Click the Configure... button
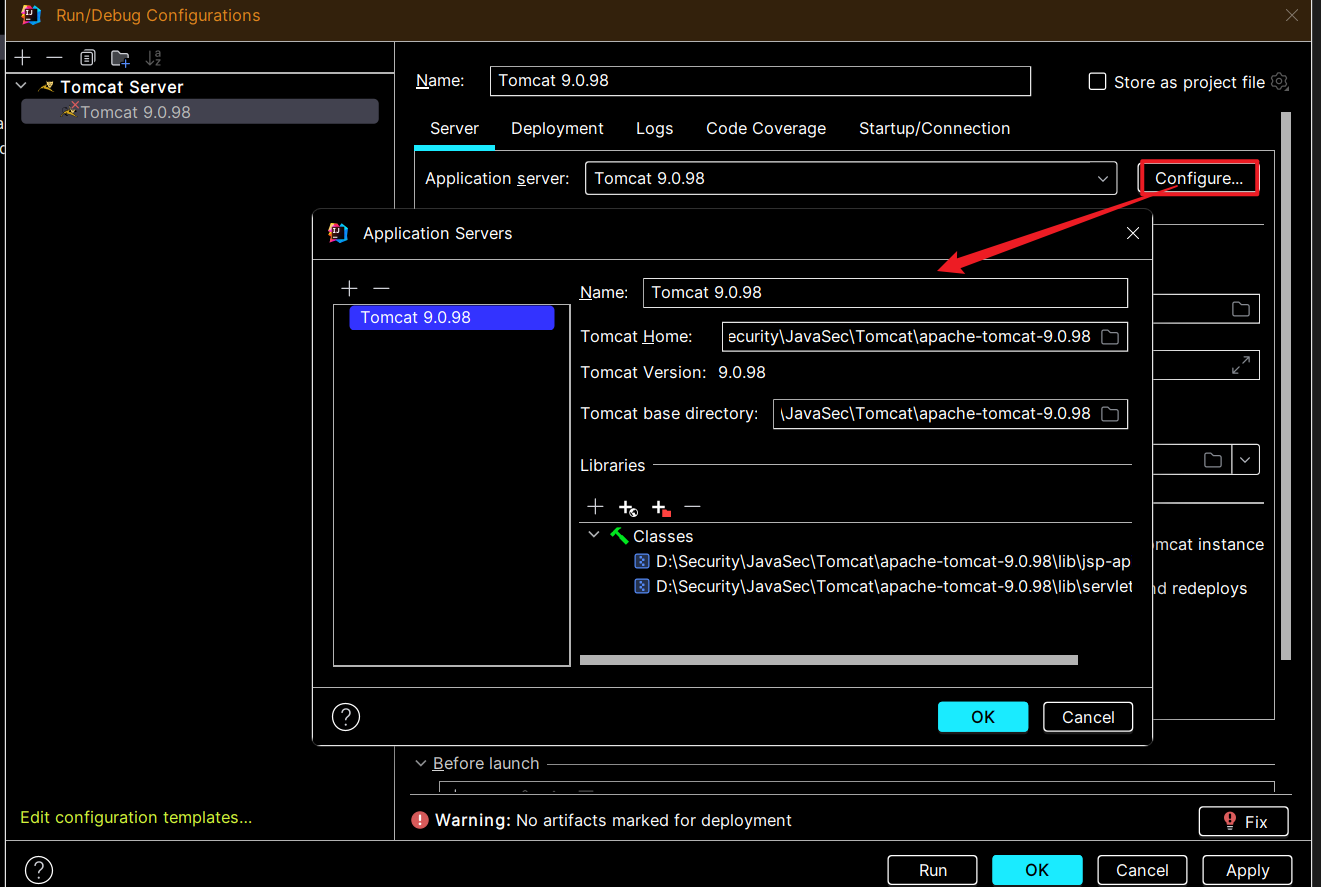 tap(1198, 178)
